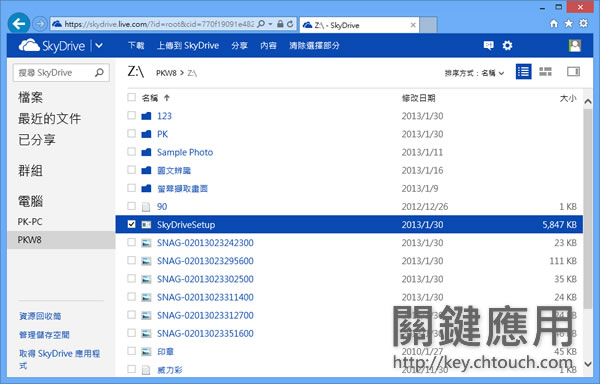Open SkyDrive settings gear in blue header
This screenshot has width=600, height=384.
click(x=507, y=46)
